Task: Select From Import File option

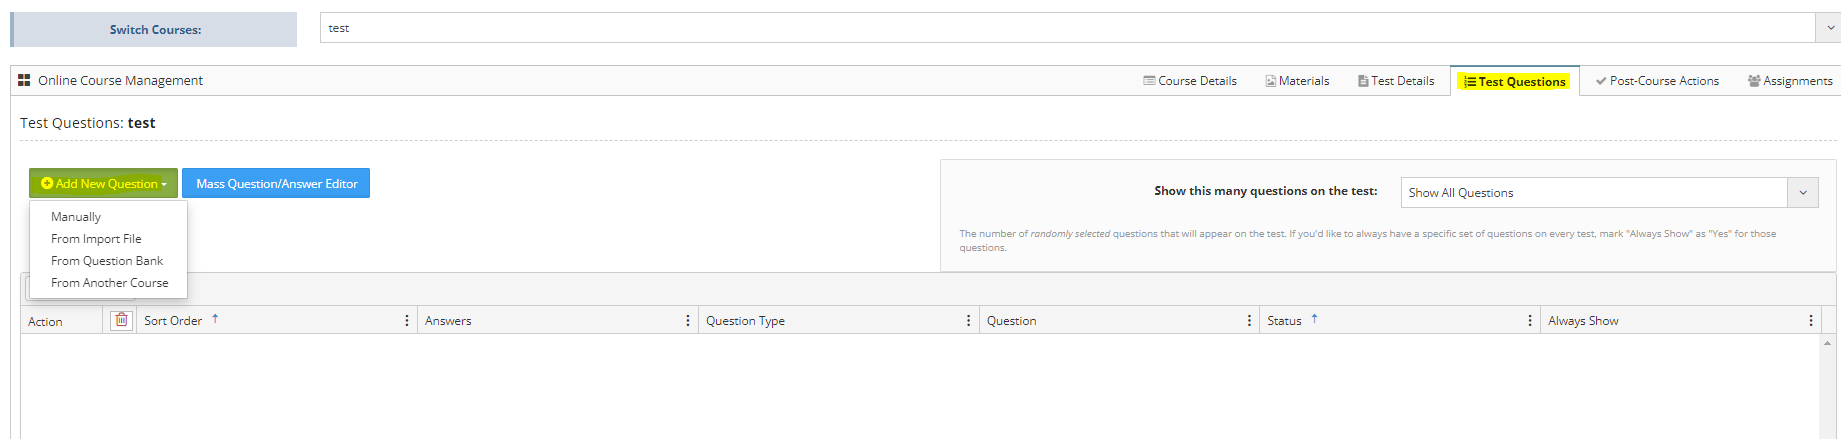Action: point(96,239)
